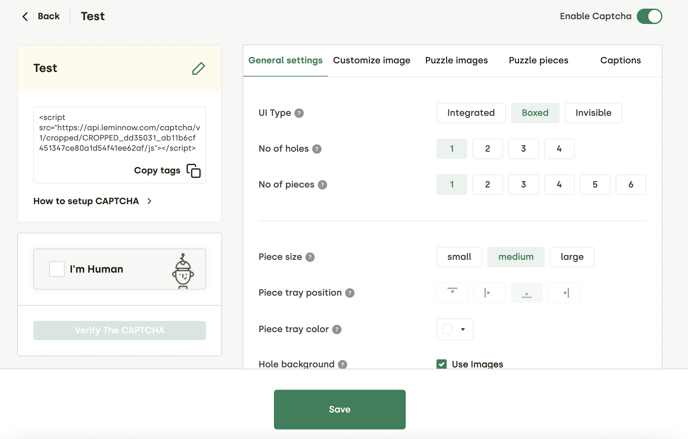Check the I'm Human checkbox
This screenshot has height=439, width=688.
tap(57, 269)
